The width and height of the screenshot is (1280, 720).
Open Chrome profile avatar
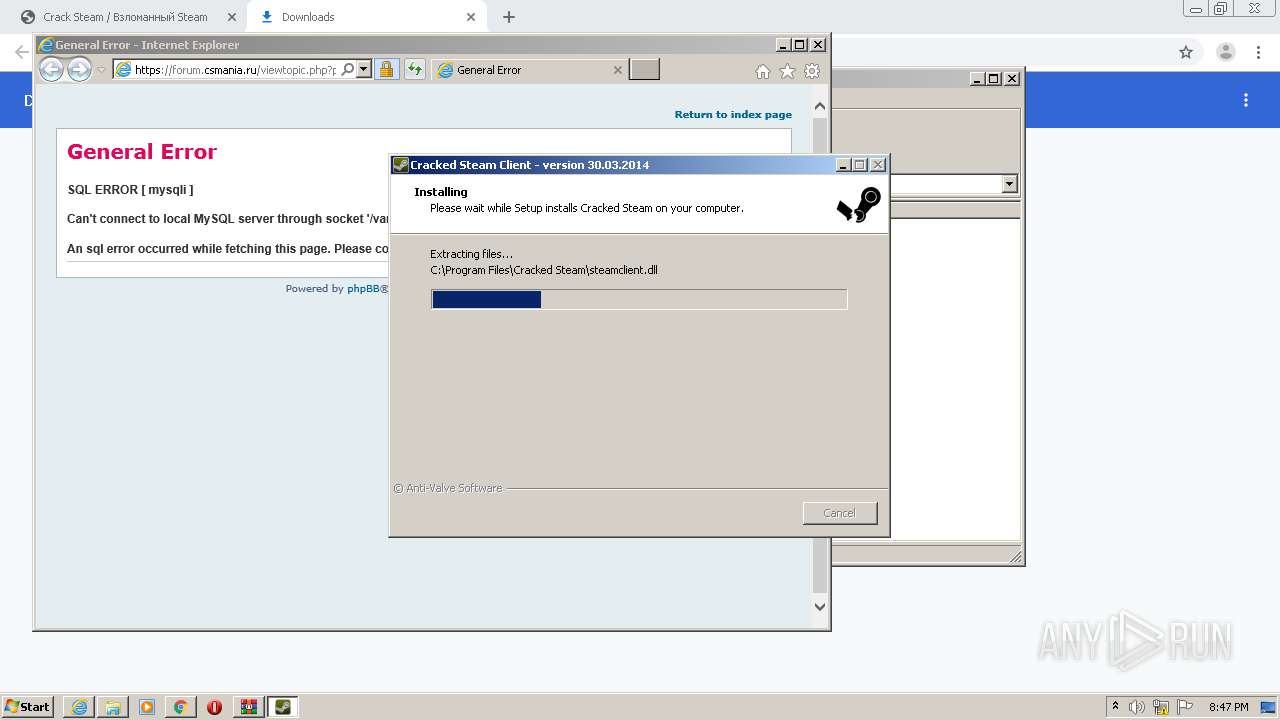click(1225, 52)
